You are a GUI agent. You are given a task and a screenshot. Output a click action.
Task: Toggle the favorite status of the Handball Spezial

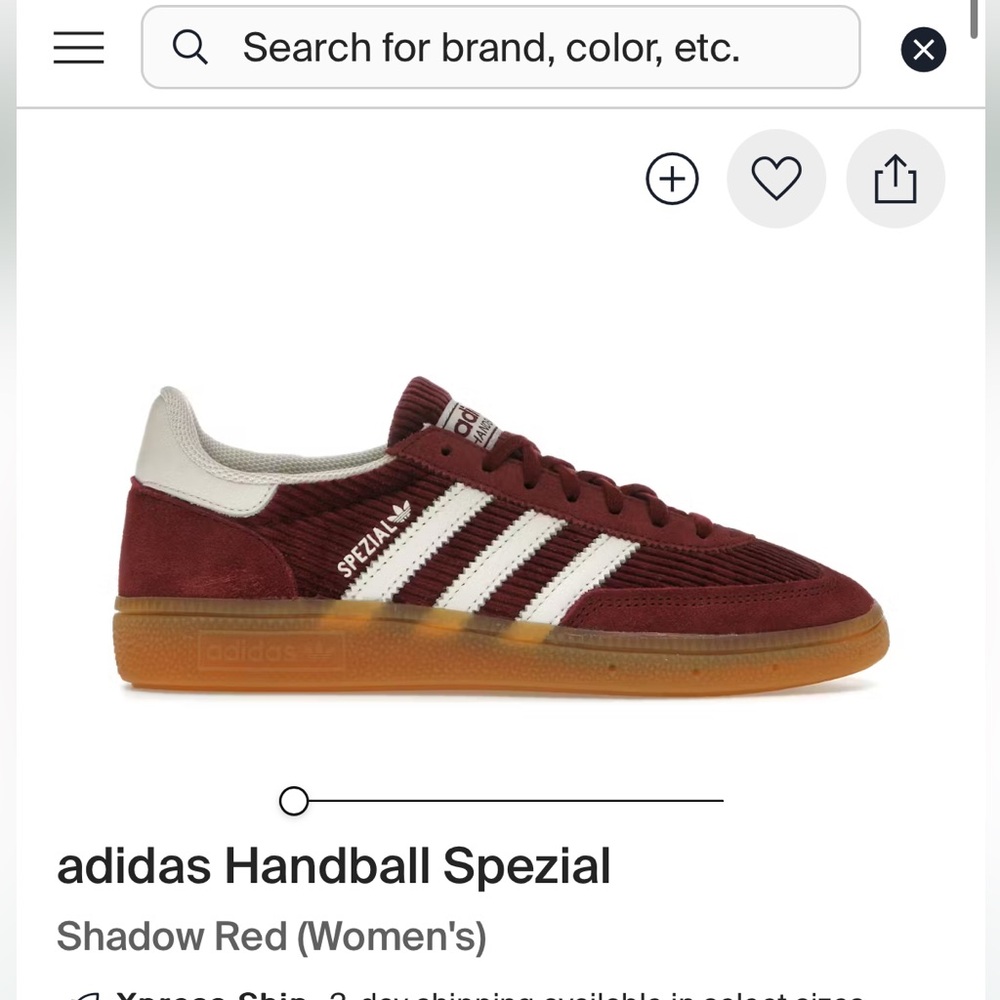pos(777,178)
